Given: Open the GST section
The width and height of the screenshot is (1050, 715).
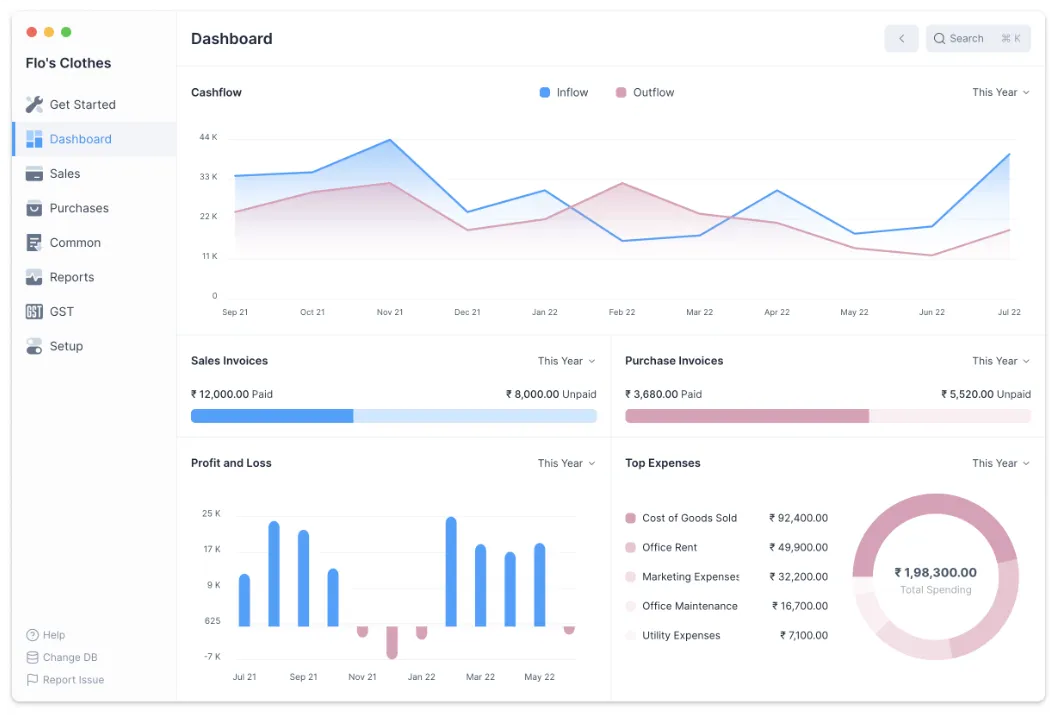Looking at the screenshot, I should pyautogui.click(x=94, y=311).
